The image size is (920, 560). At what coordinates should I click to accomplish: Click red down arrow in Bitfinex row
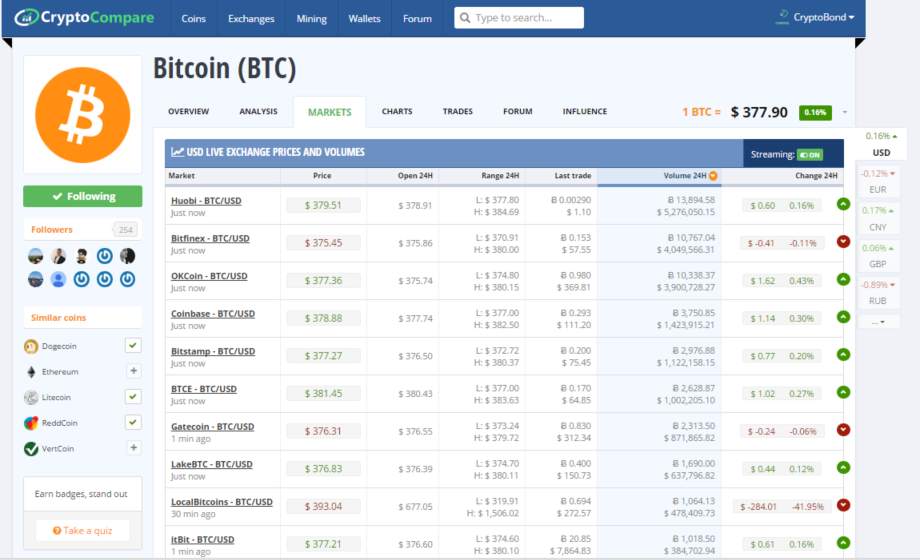pyautogui.click(x=843, y=241)
